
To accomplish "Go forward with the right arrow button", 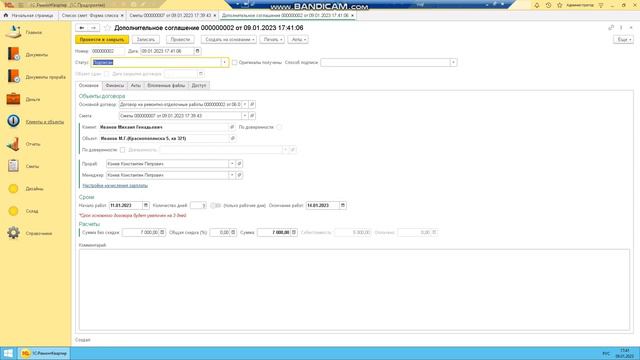I will [93, 28].
